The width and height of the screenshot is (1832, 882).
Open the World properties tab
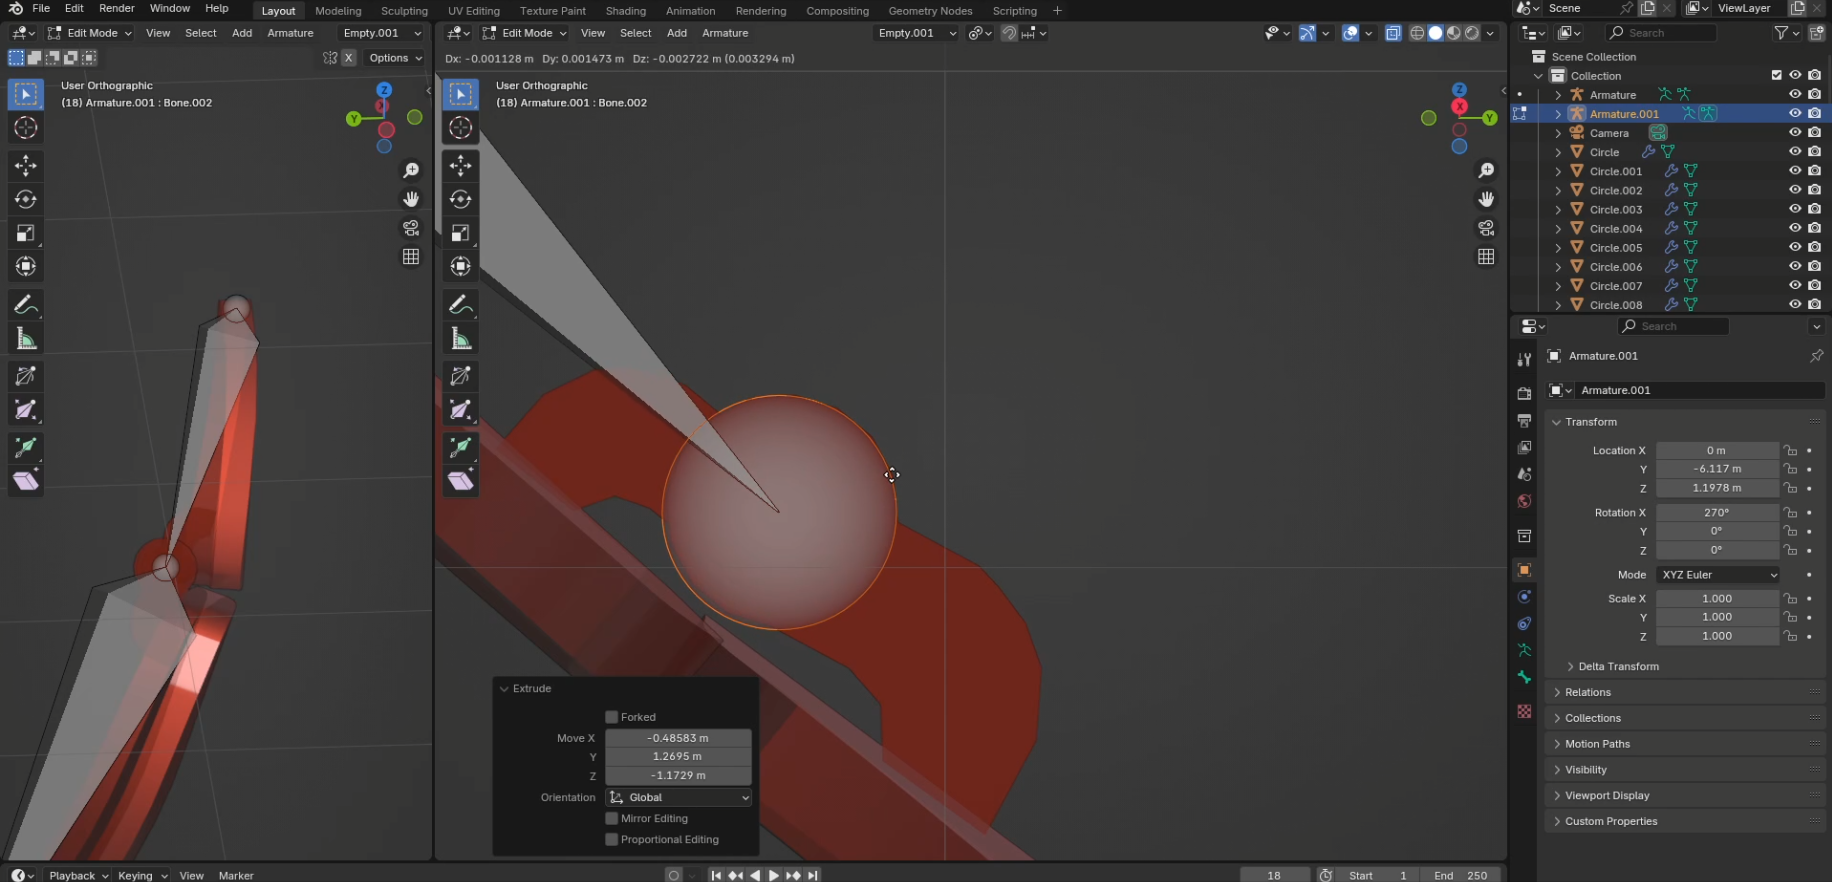(1524, 501)
